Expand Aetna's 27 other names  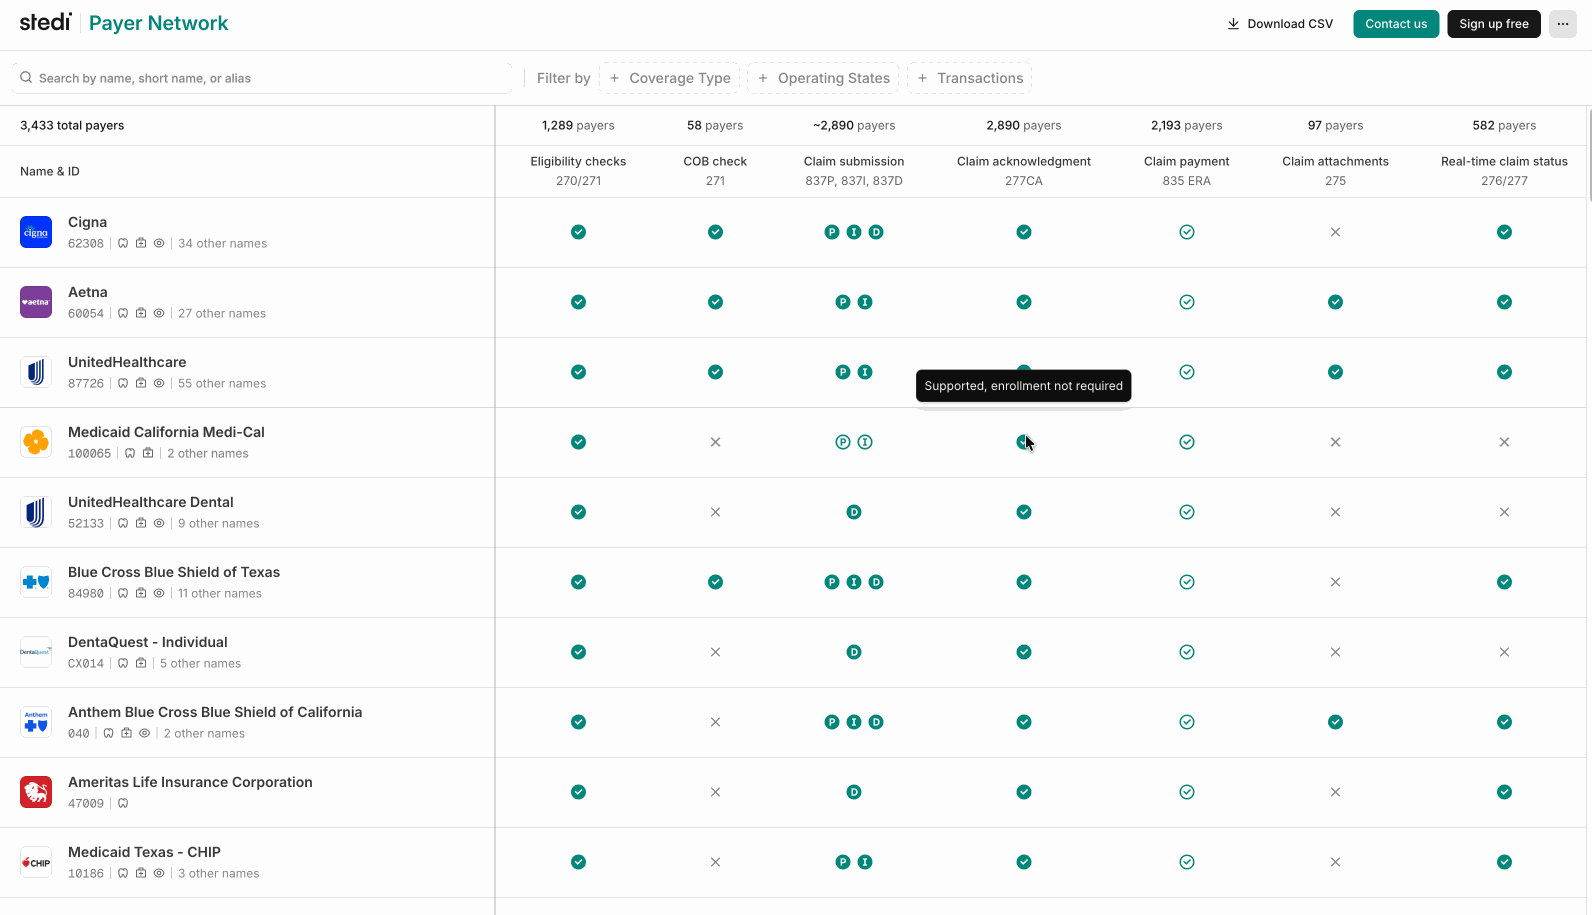coord(222,313)
